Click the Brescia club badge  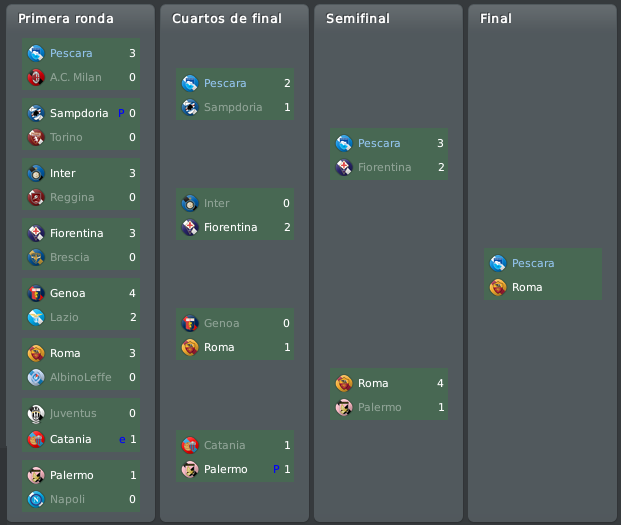(x=36, y=257)
